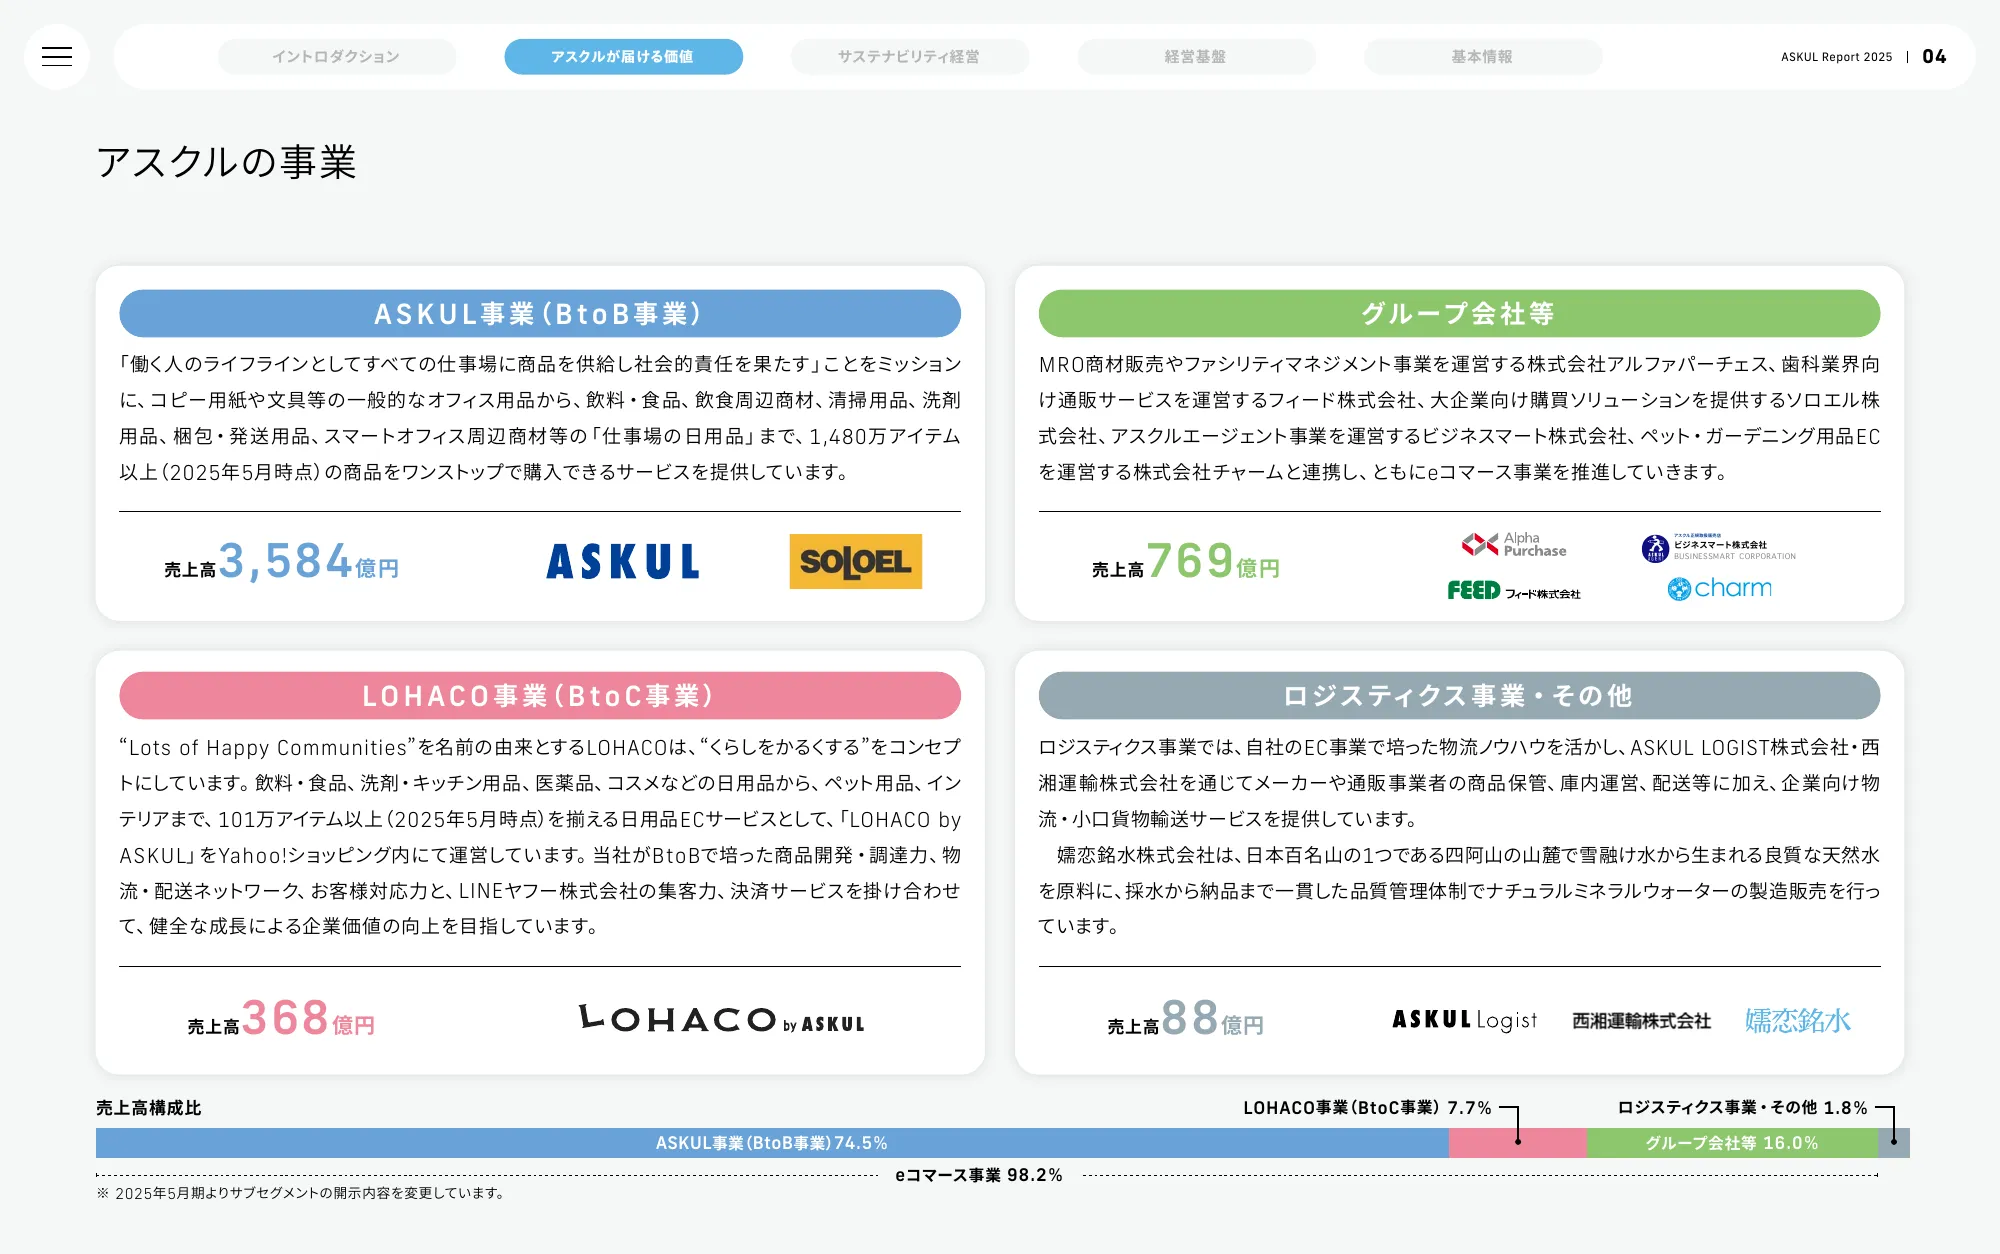Click the ASKUL logo in the BtoB card
2000x1254 pixels.
pos(622,561)
